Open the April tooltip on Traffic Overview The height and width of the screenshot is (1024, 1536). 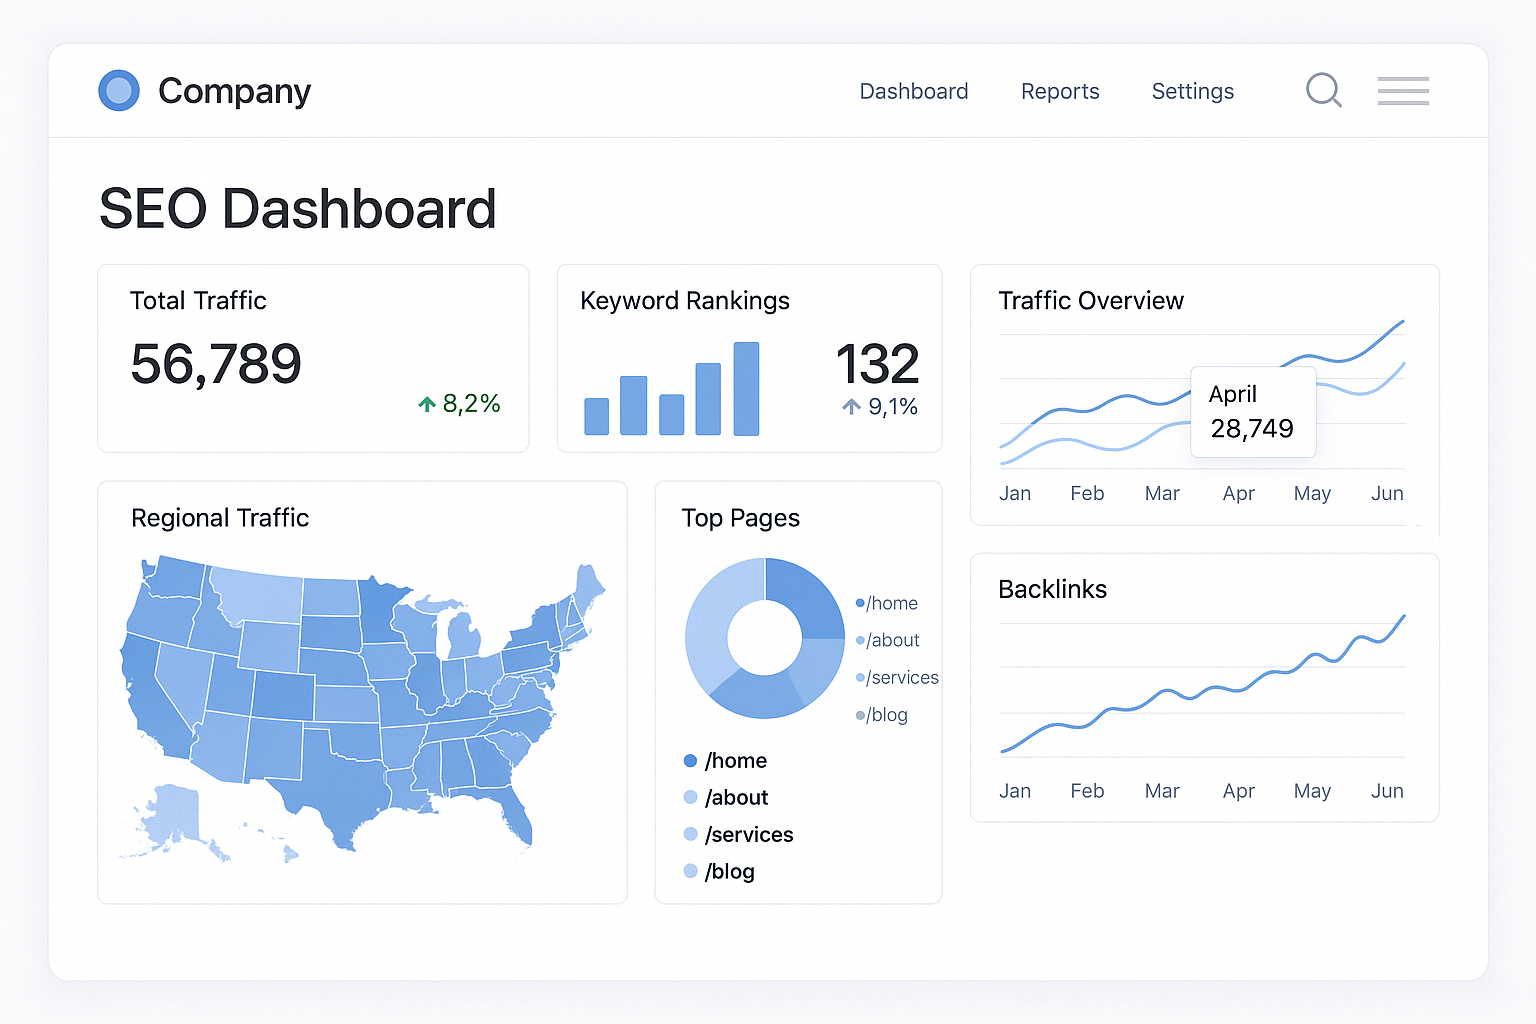click(x=1252, y=411)
